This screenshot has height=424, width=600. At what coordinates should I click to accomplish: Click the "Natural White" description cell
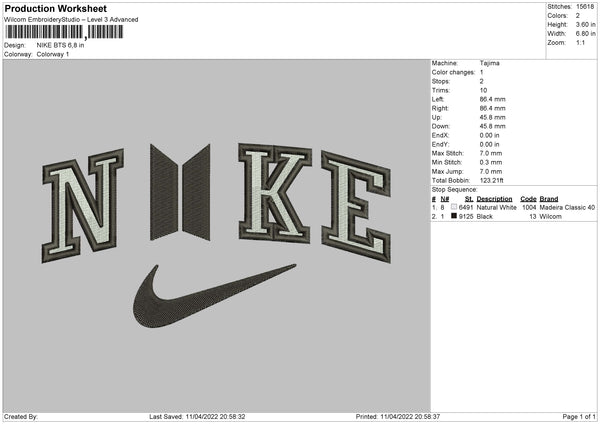(496, 207)
